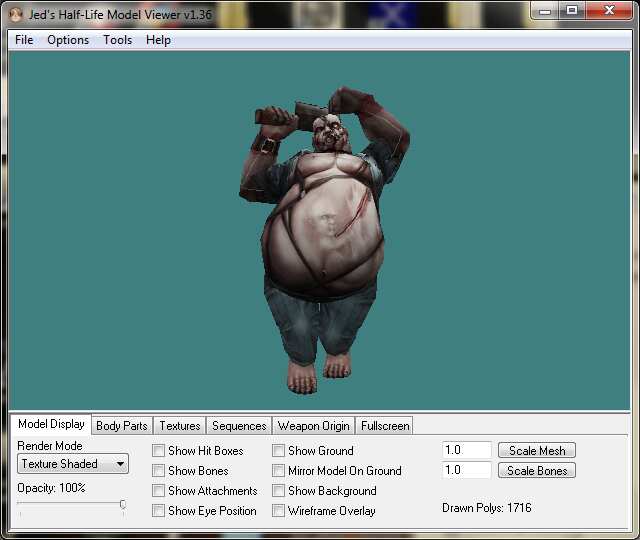Open the Weapon Origin tab

coord(313,426)
